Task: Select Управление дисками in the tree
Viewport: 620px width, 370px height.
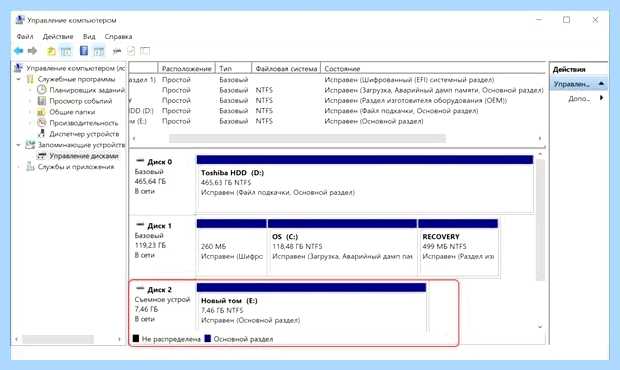Action: coord(83,156)
